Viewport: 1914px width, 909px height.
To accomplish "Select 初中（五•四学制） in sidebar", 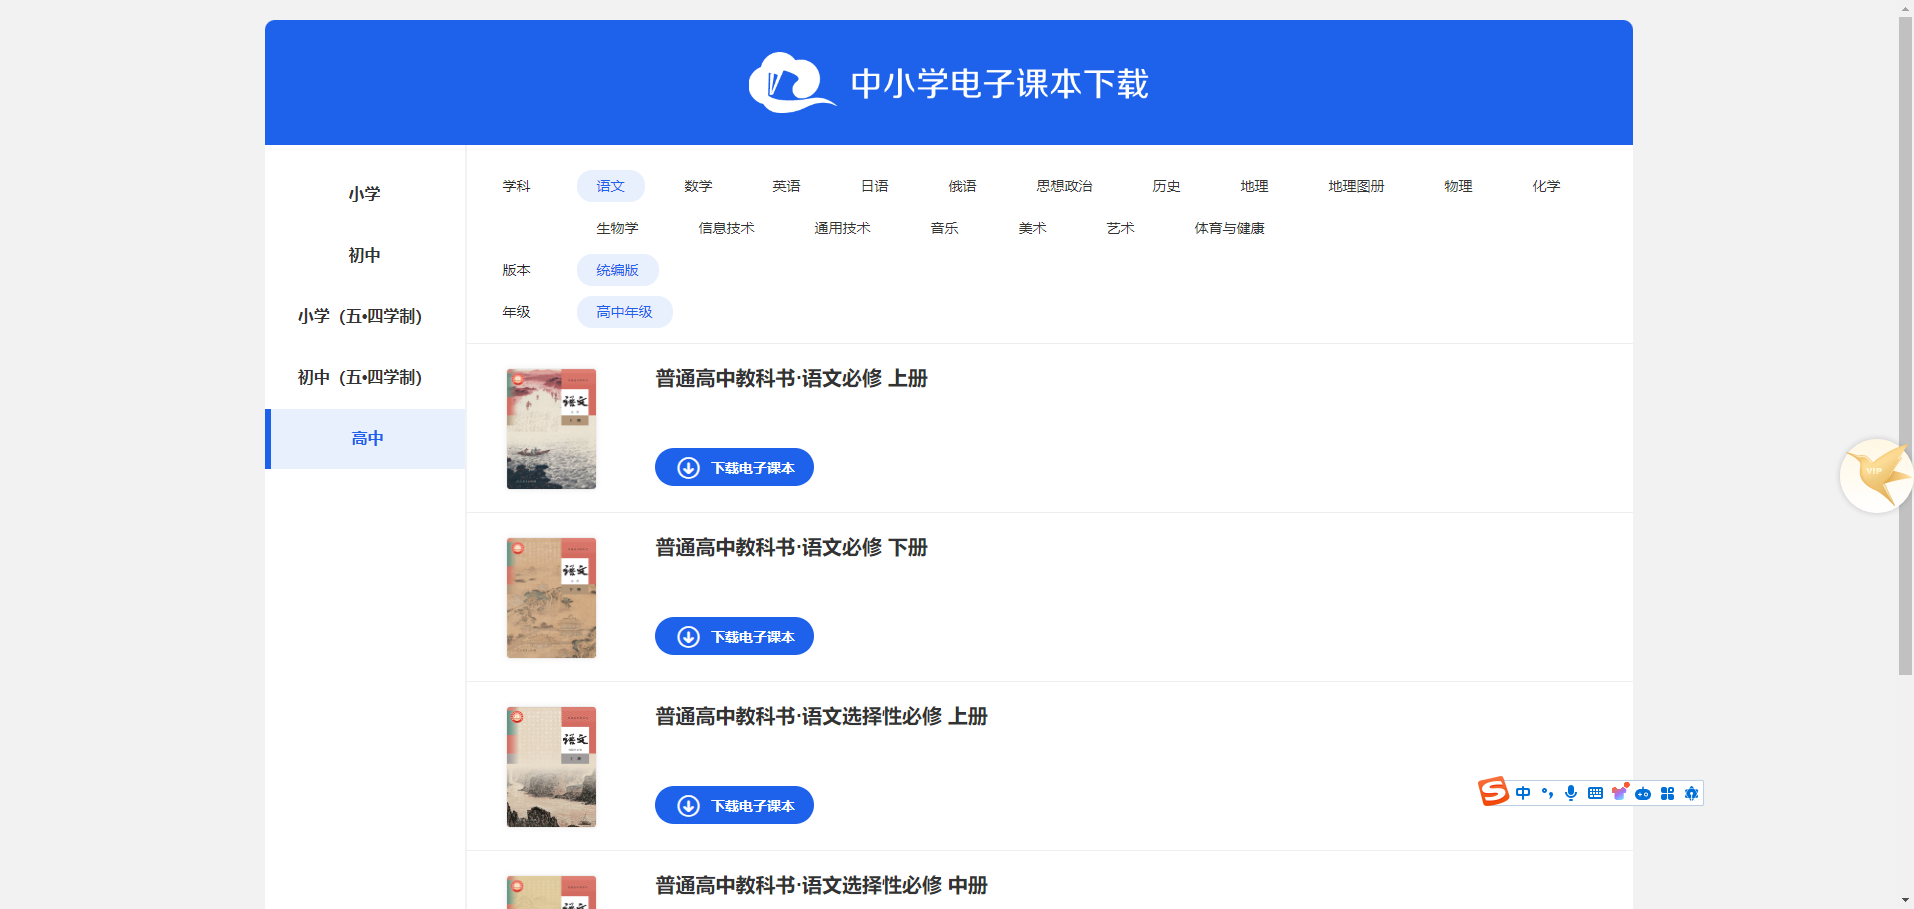I will 364,377.
